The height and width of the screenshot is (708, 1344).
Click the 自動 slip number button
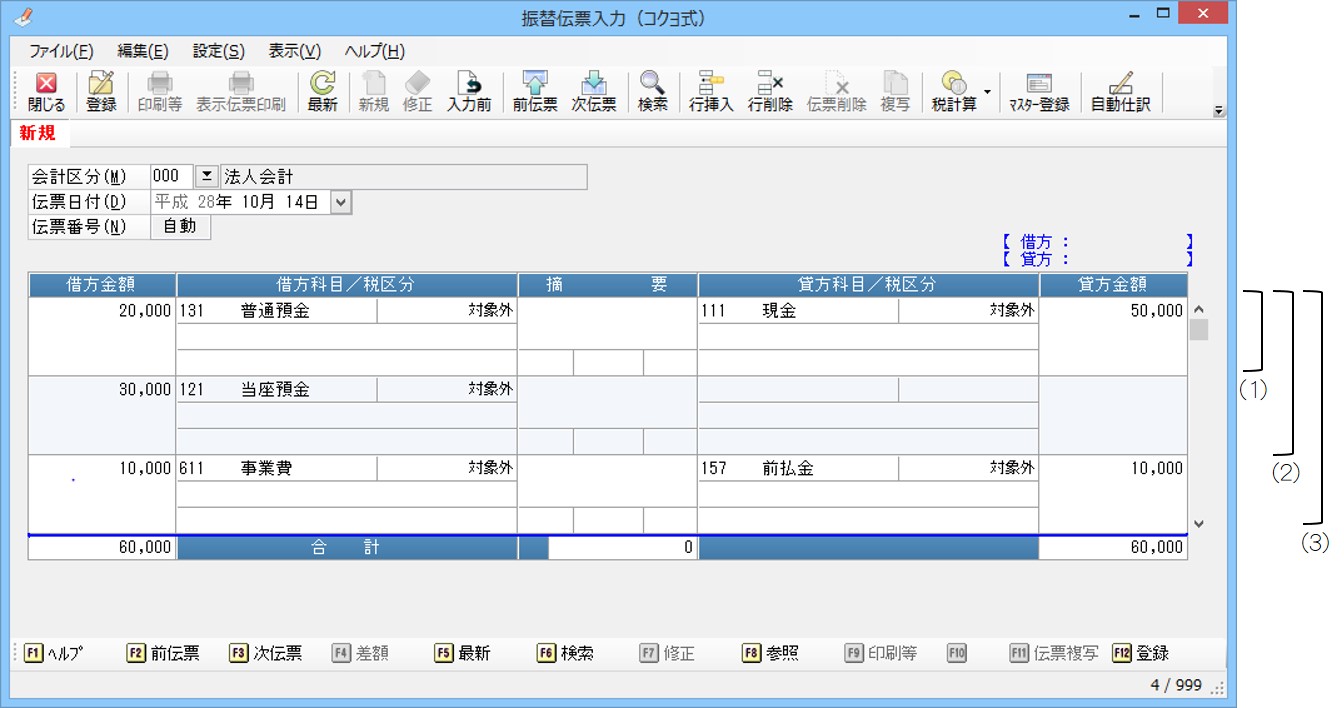(180, 227)
